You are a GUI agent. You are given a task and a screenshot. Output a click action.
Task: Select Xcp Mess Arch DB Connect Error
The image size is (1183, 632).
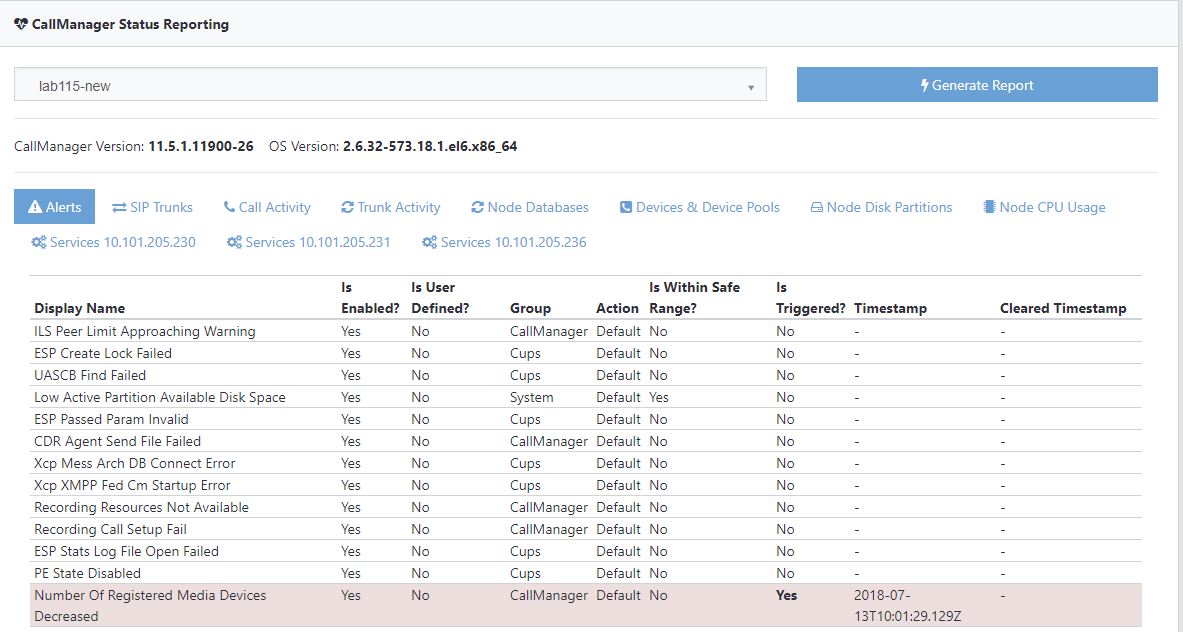click(585, 462)
